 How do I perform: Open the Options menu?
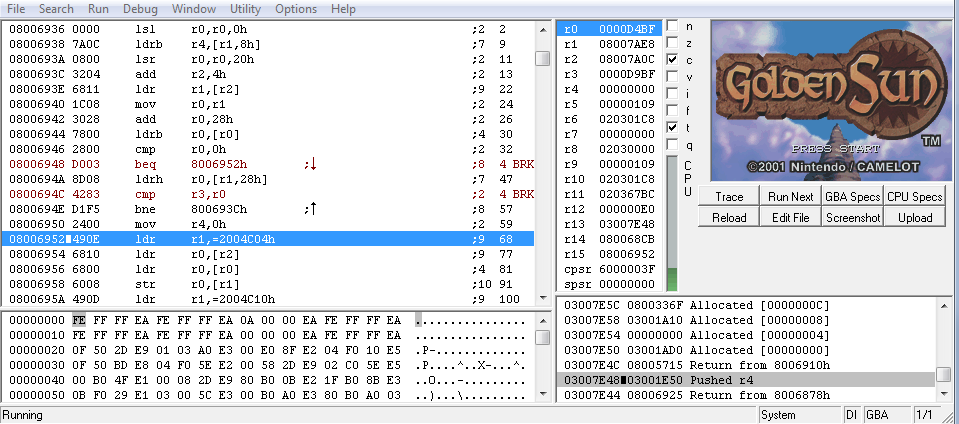(295, 9)
